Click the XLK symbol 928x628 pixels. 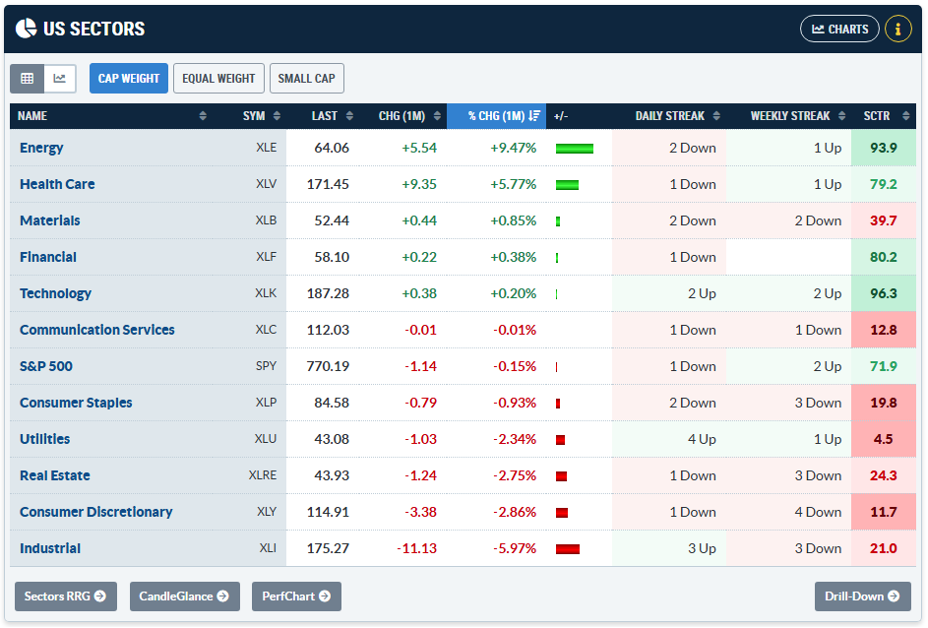tap(266, 293)
